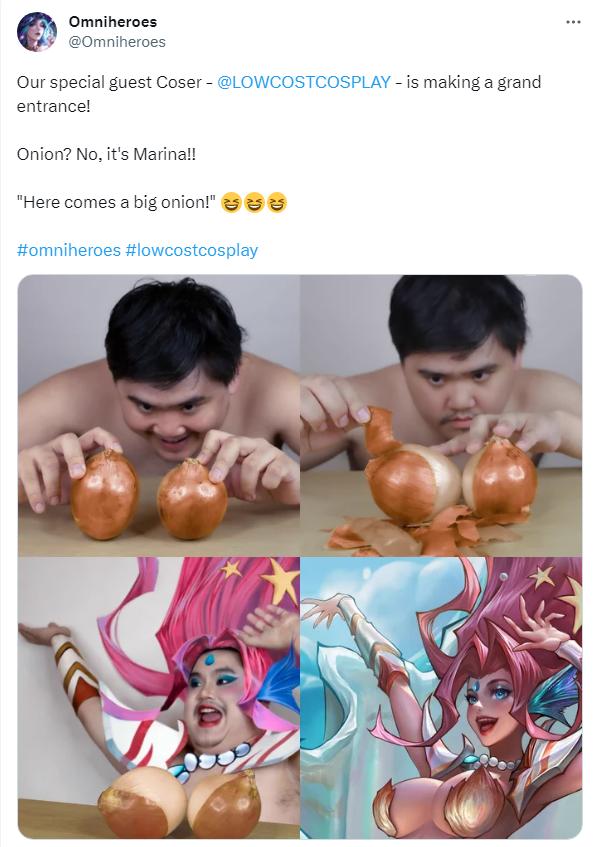Click the word "entrance!" in the tweet
Image resolution: width=594 pixels, height=847 pixels.
53,106
